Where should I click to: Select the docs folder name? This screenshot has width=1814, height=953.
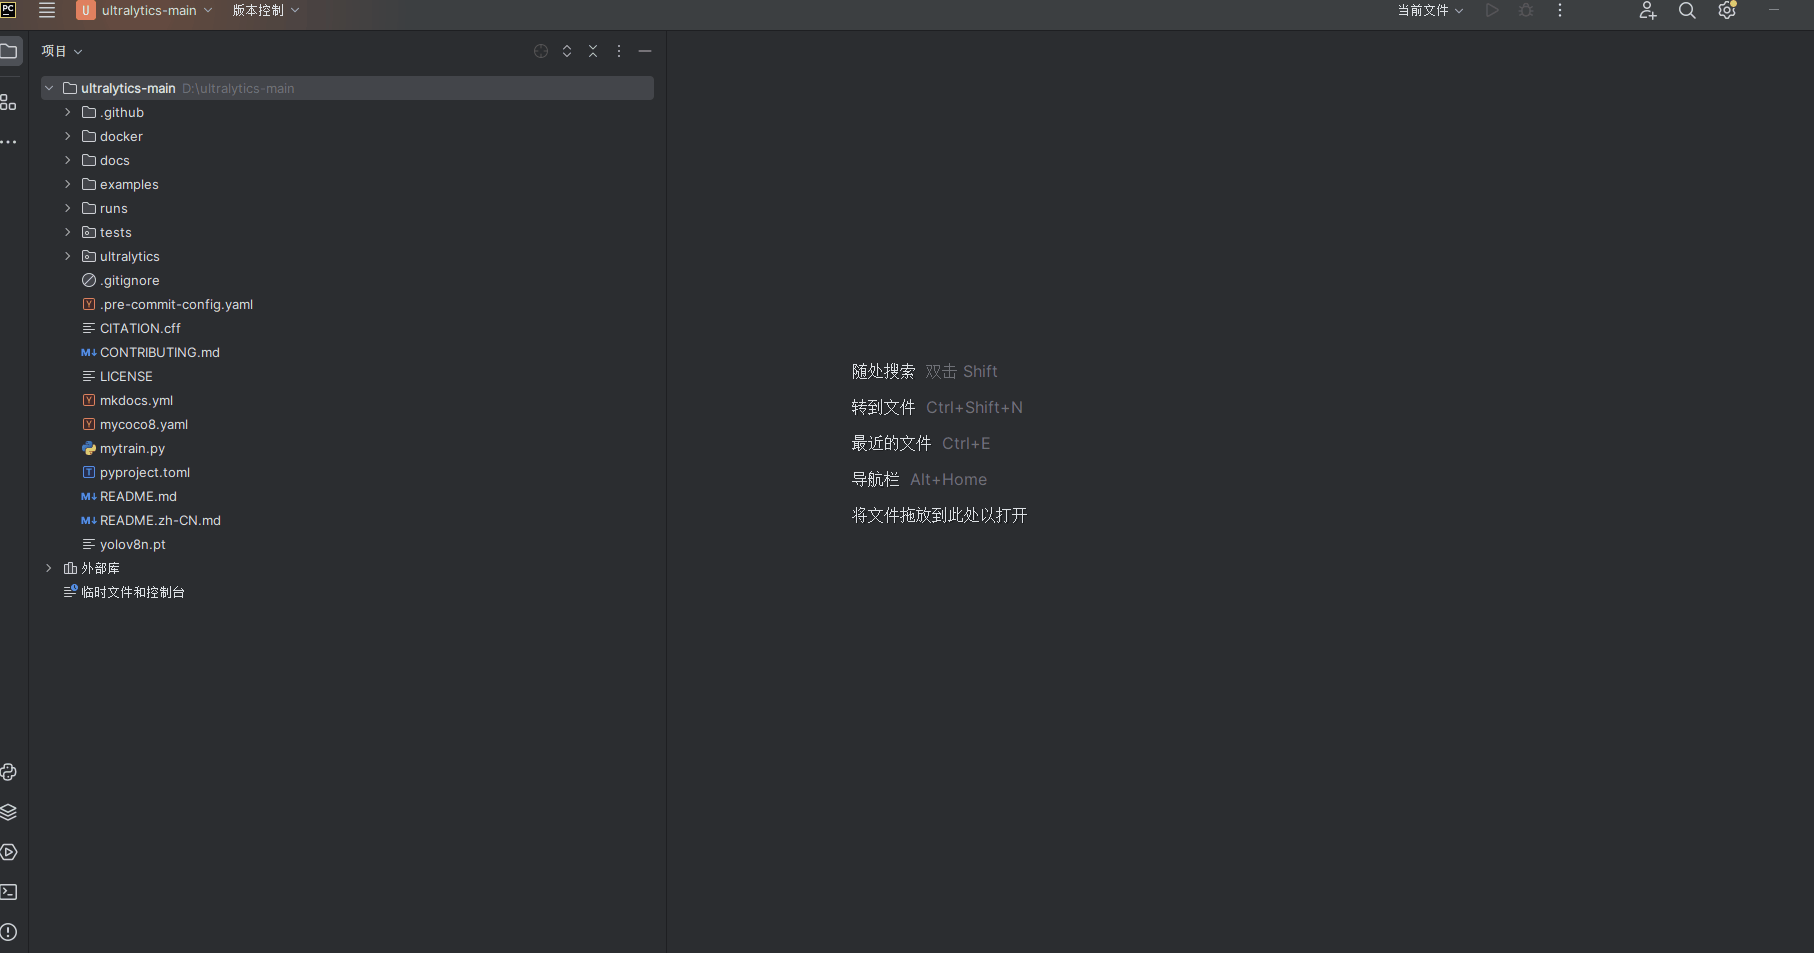click(x=115, y=160)
